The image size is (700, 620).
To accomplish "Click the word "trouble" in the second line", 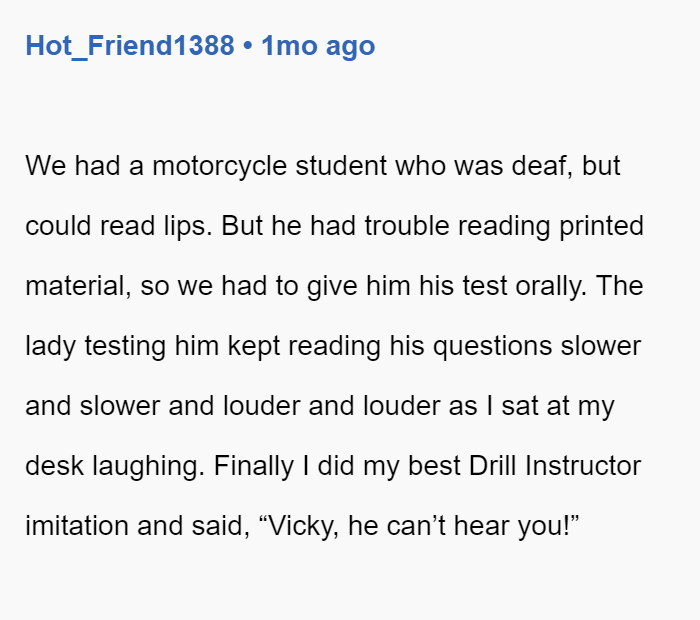I will pyautogui.click(x=407, y=226).
